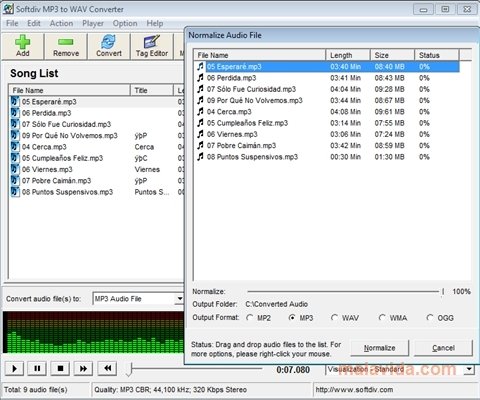Start playback with the Play button
This screenshot has height=400, width=480.
pyautogui.click(x=14, y=368)
